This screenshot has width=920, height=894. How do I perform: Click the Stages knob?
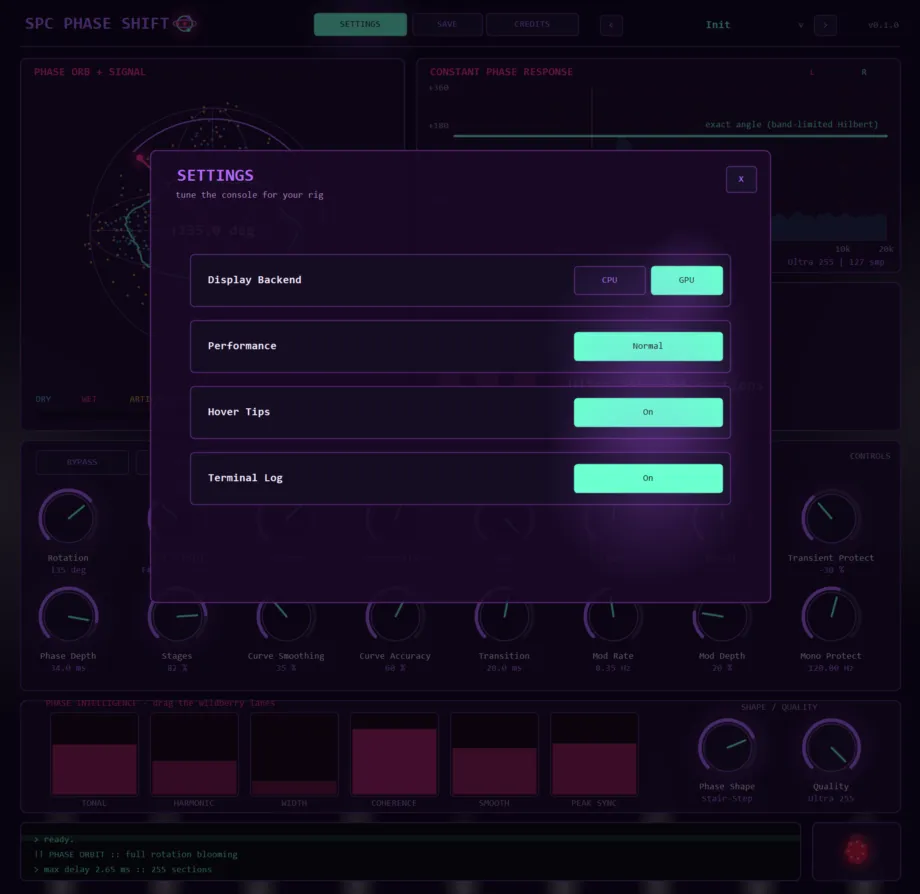click(177, 616)
